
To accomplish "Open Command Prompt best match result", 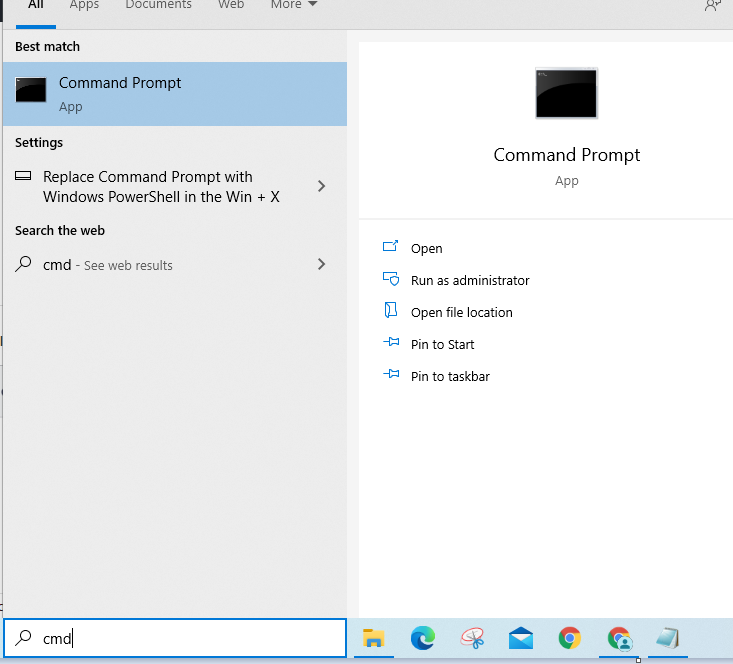I will pyautogui.click(x=175, y=94).
